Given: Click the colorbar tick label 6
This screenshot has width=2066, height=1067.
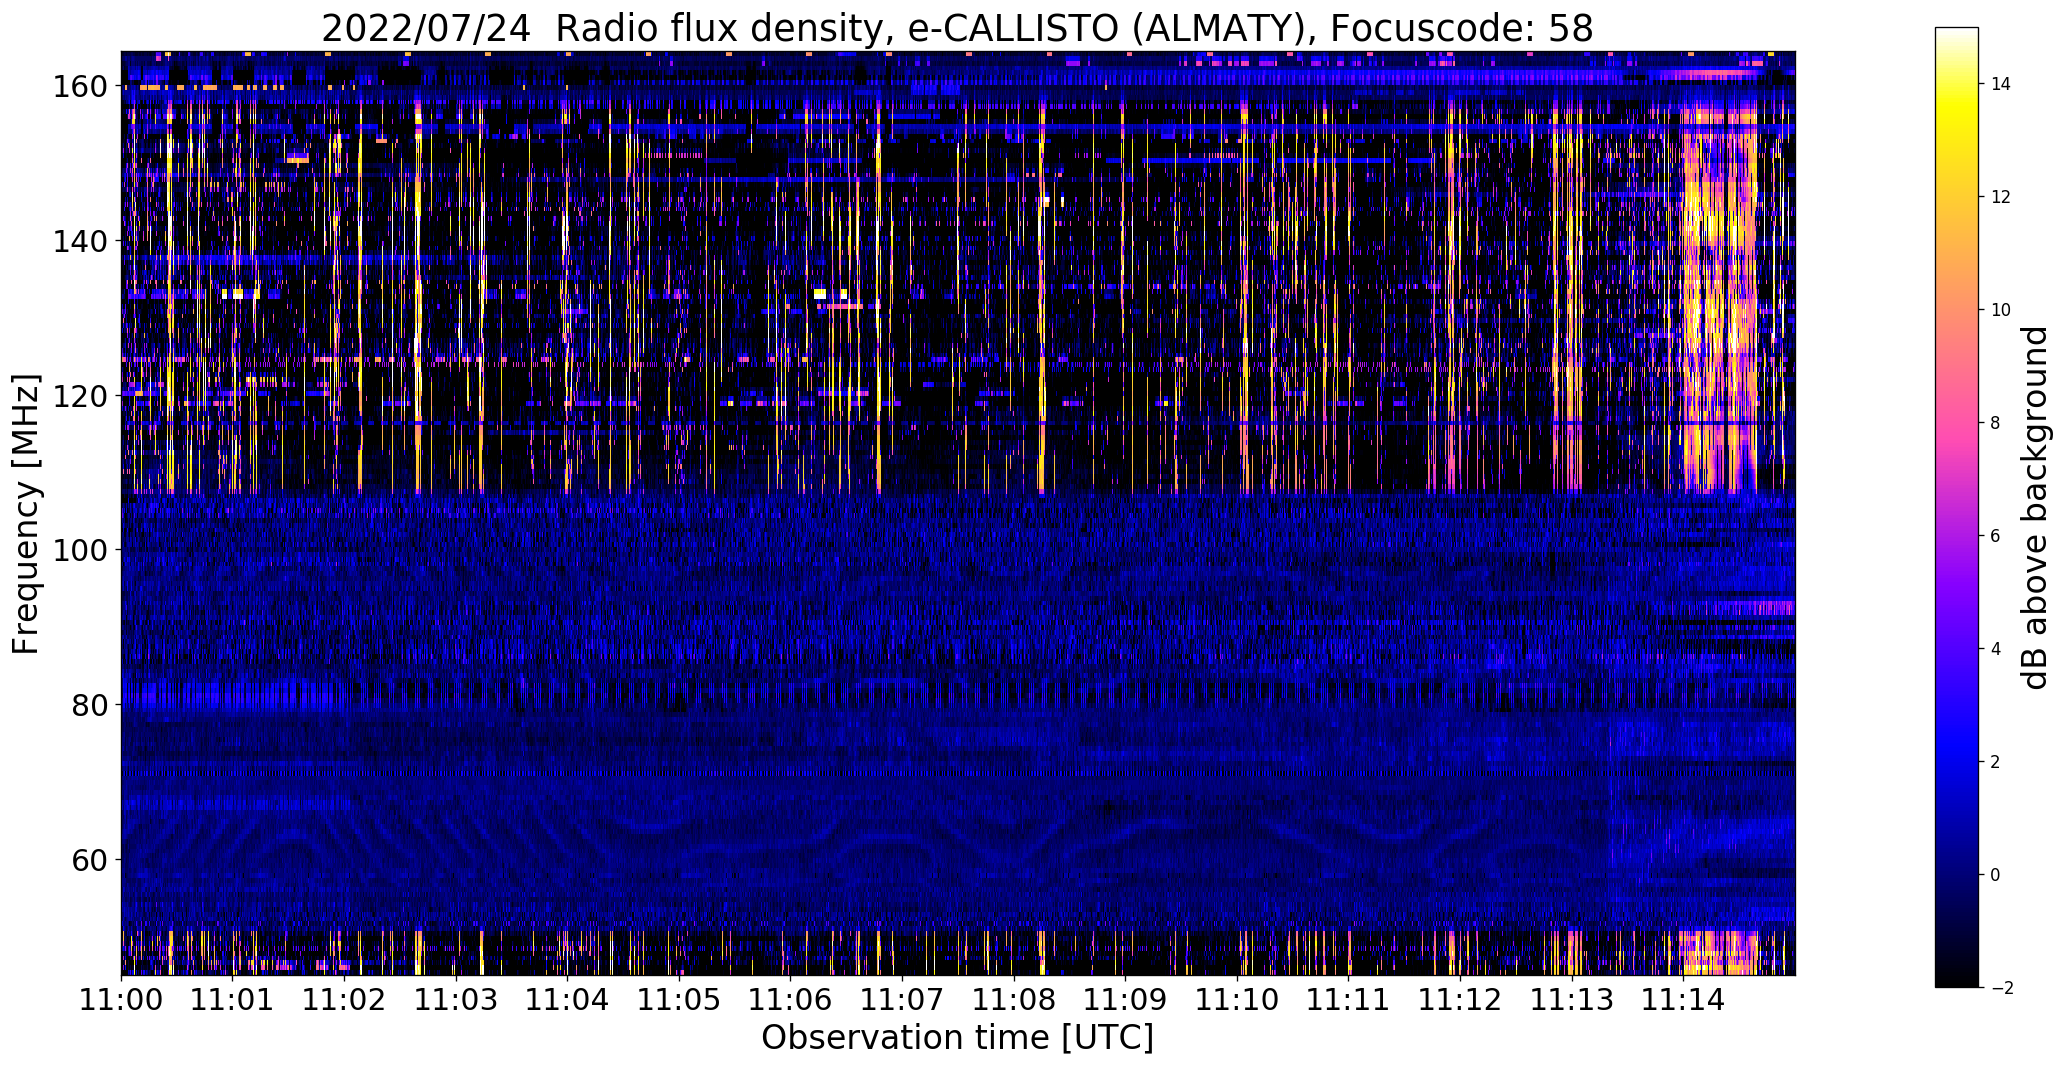Looking at the screenshot, I should pos(1996,536).
